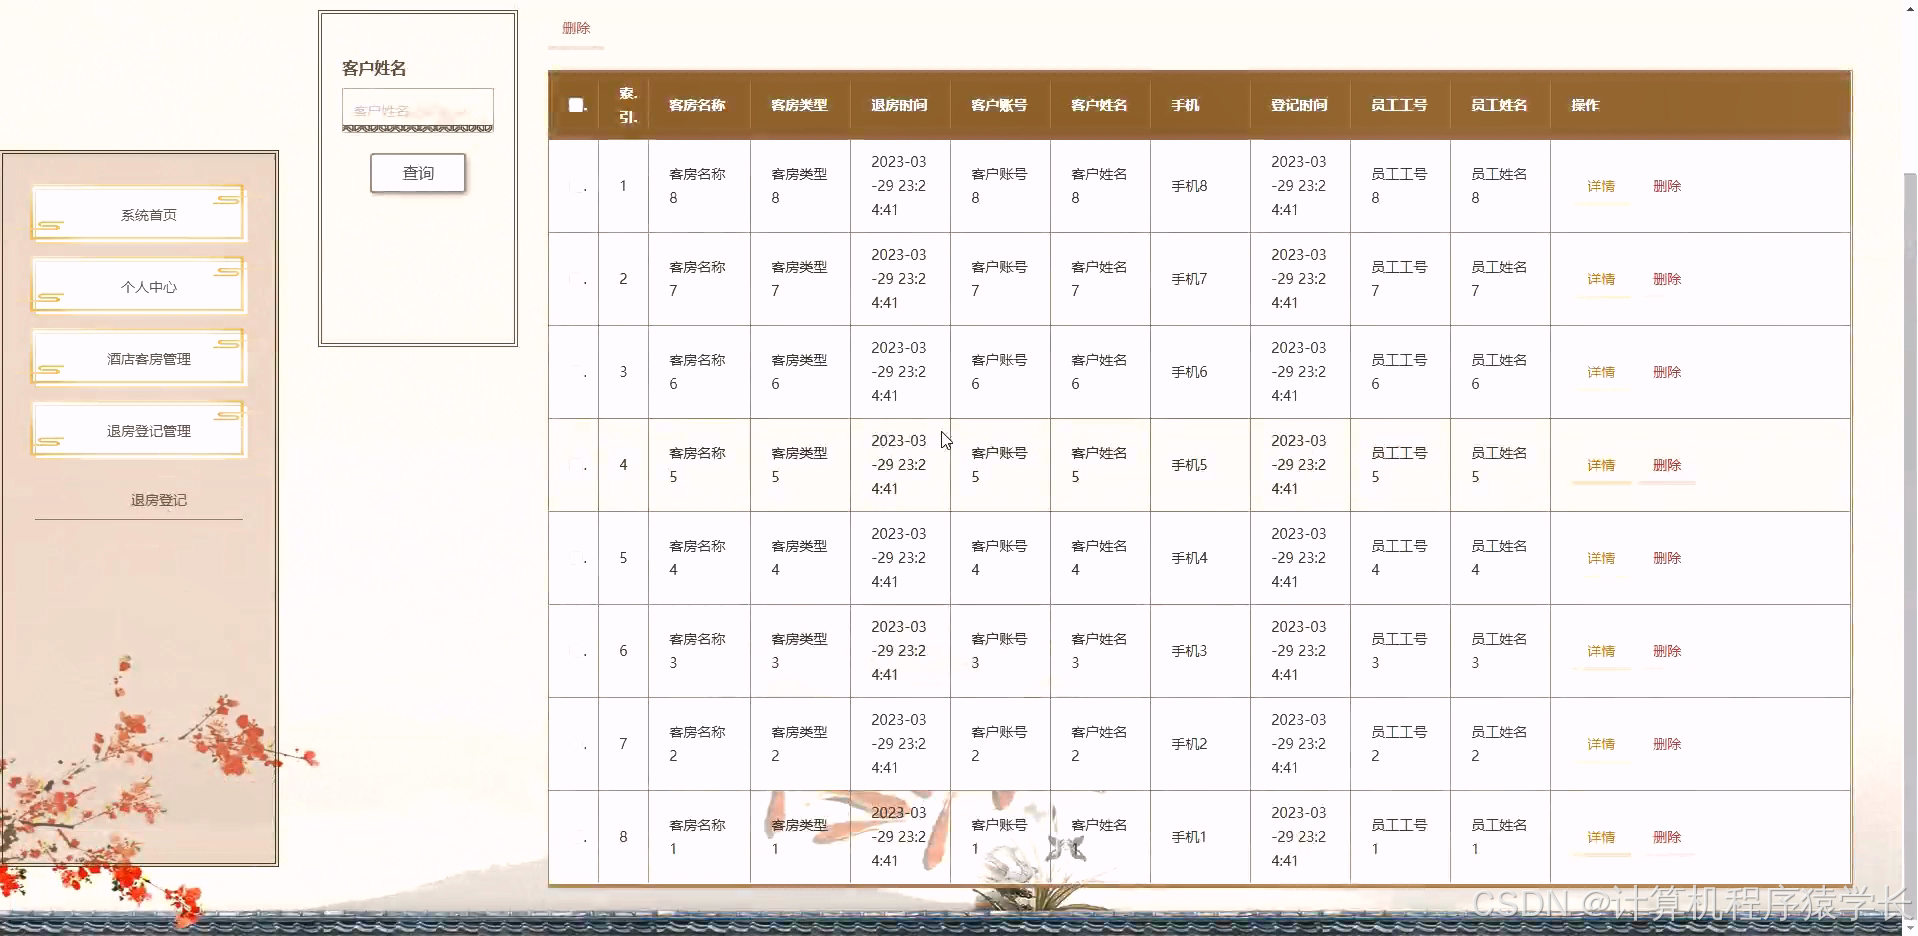This screenshot has width=1918, height=936.
Task: Toggle the select-all checkbox in the table header
Action: click(574, 105)
